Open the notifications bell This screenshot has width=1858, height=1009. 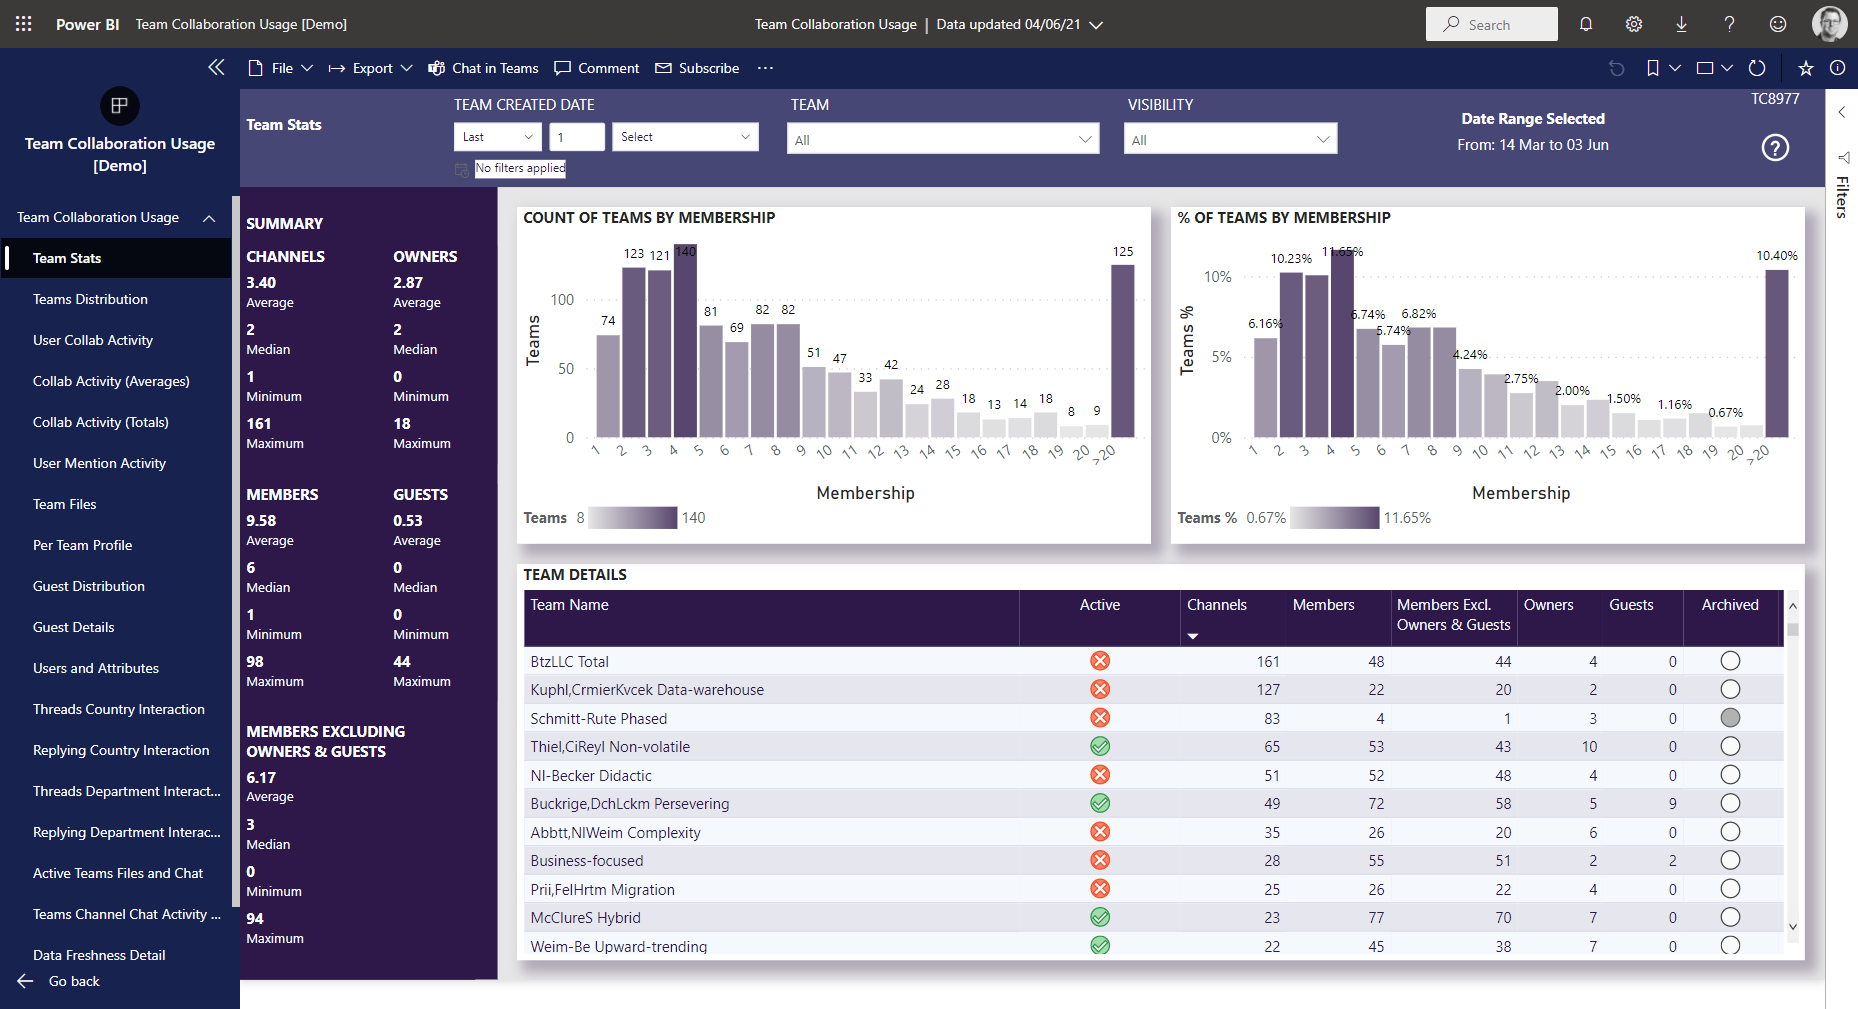pos(1586,24)
